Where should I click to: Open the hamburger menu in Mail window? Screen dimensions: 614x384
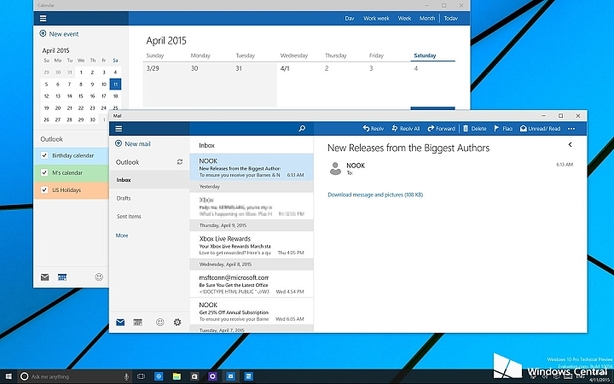tap(119, 128)
